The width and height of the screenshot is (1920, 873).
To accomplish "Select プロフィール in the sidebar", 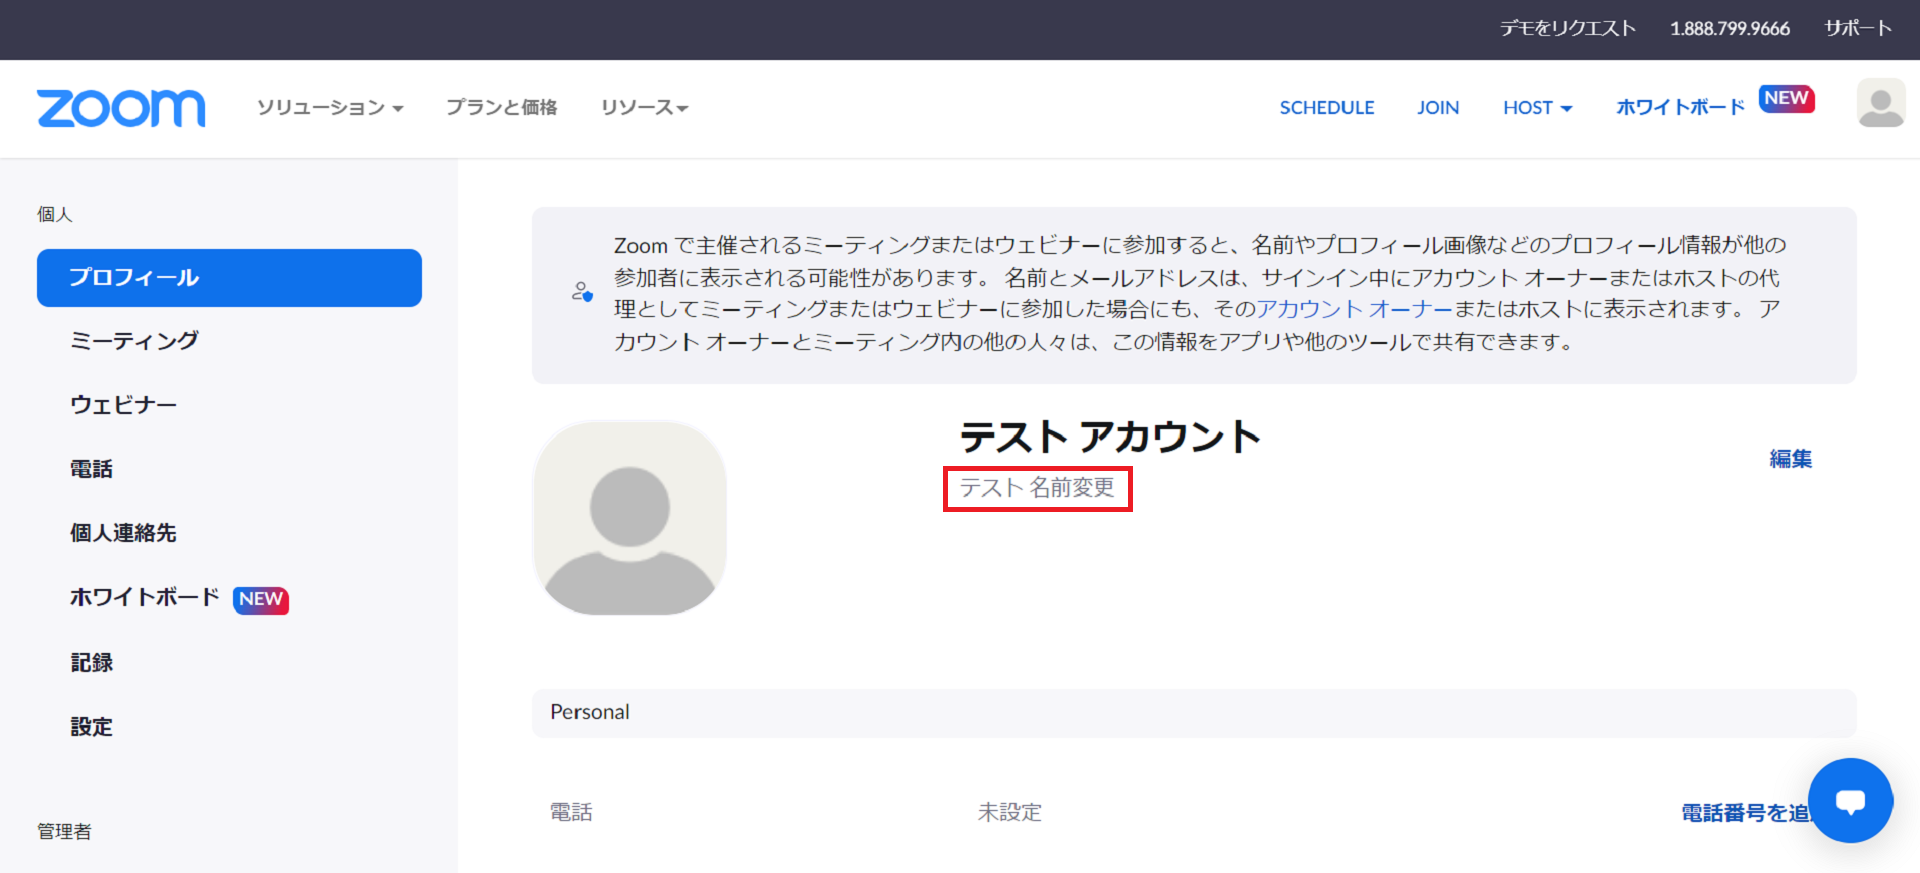I will pyautogui.click(x=229, y=278).
